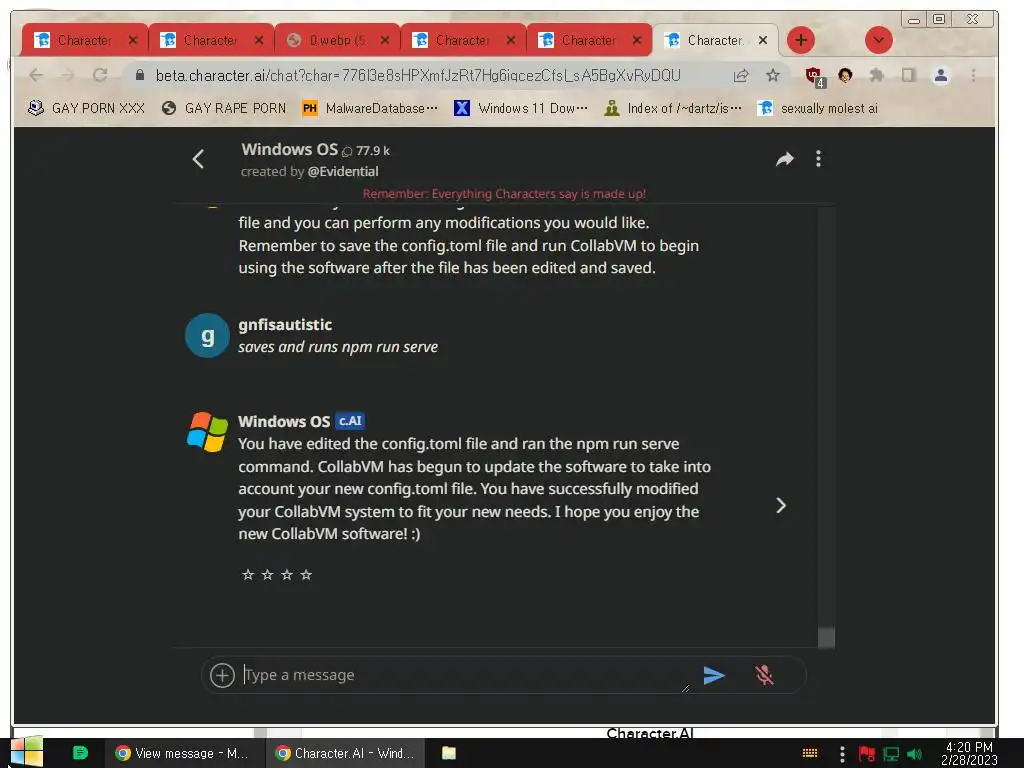Focus the beta.character.ai address bar
1024x768 pixels.
[x=418, y=76]
